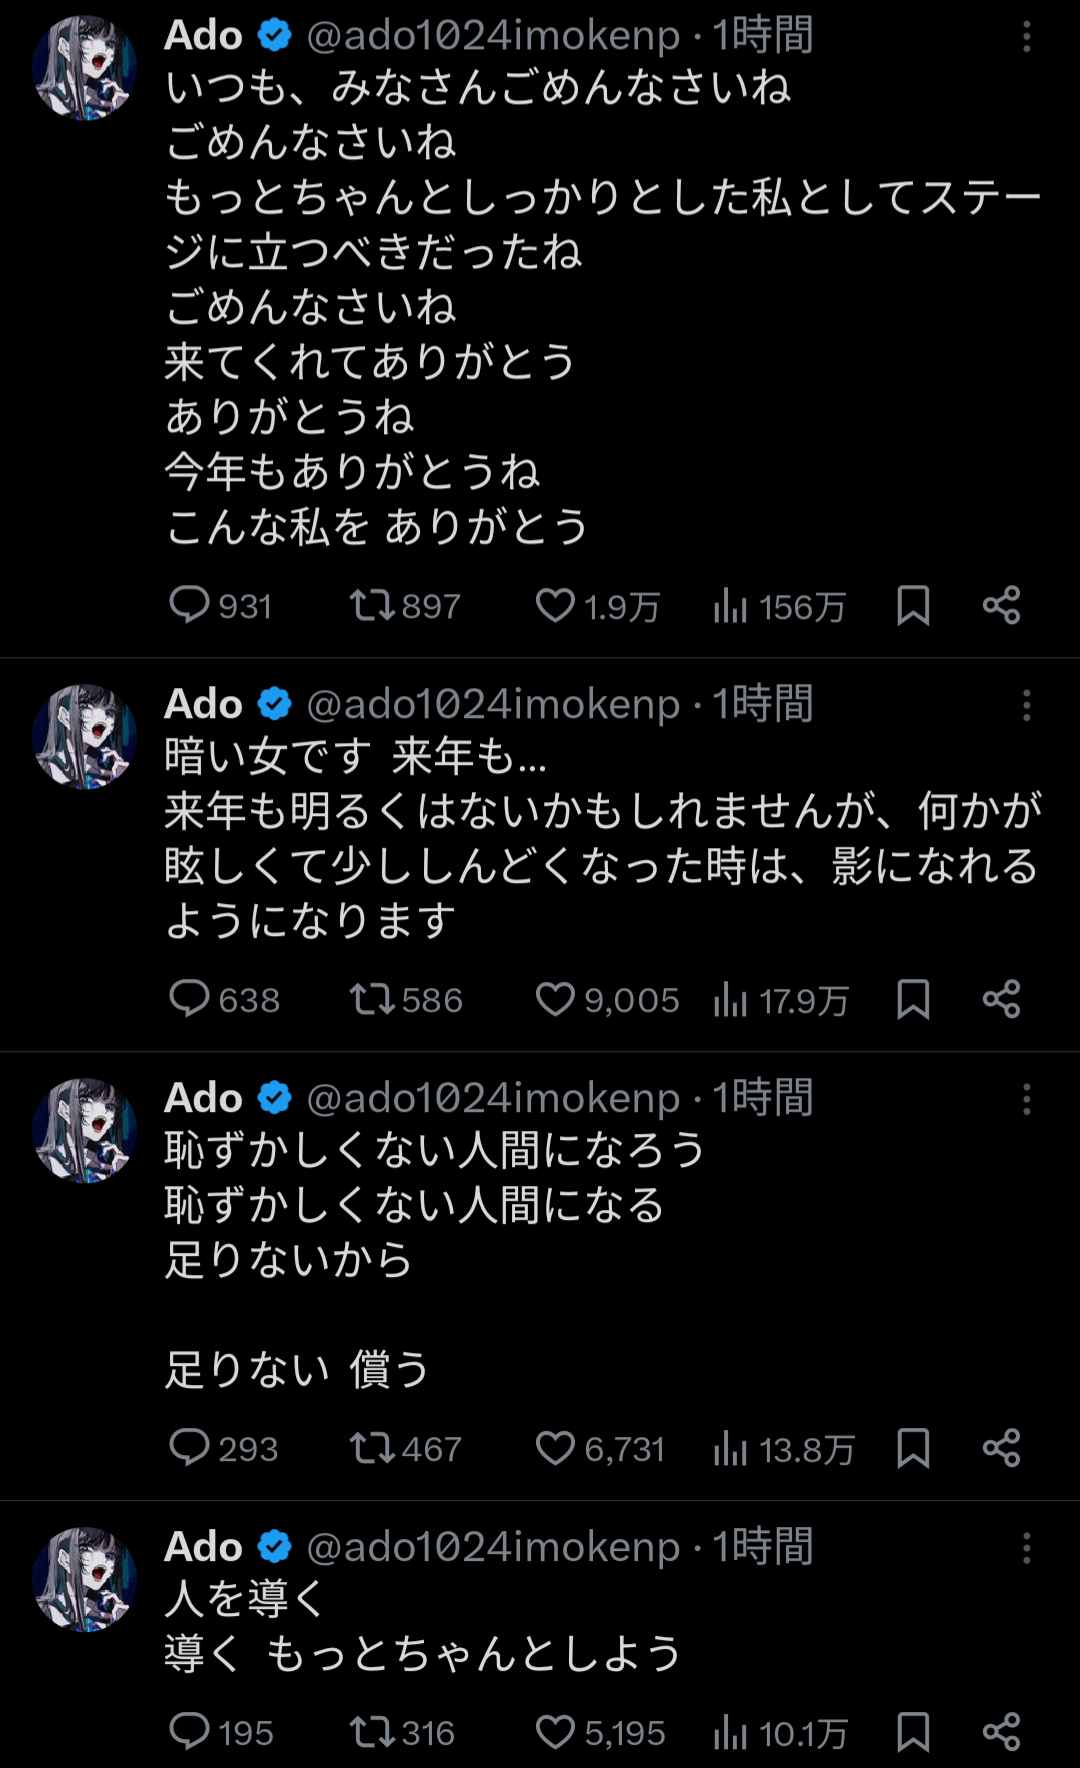Reply to the tweet with 638 replies
This screenshot has width=1080, height=1768.
[189, 999]
